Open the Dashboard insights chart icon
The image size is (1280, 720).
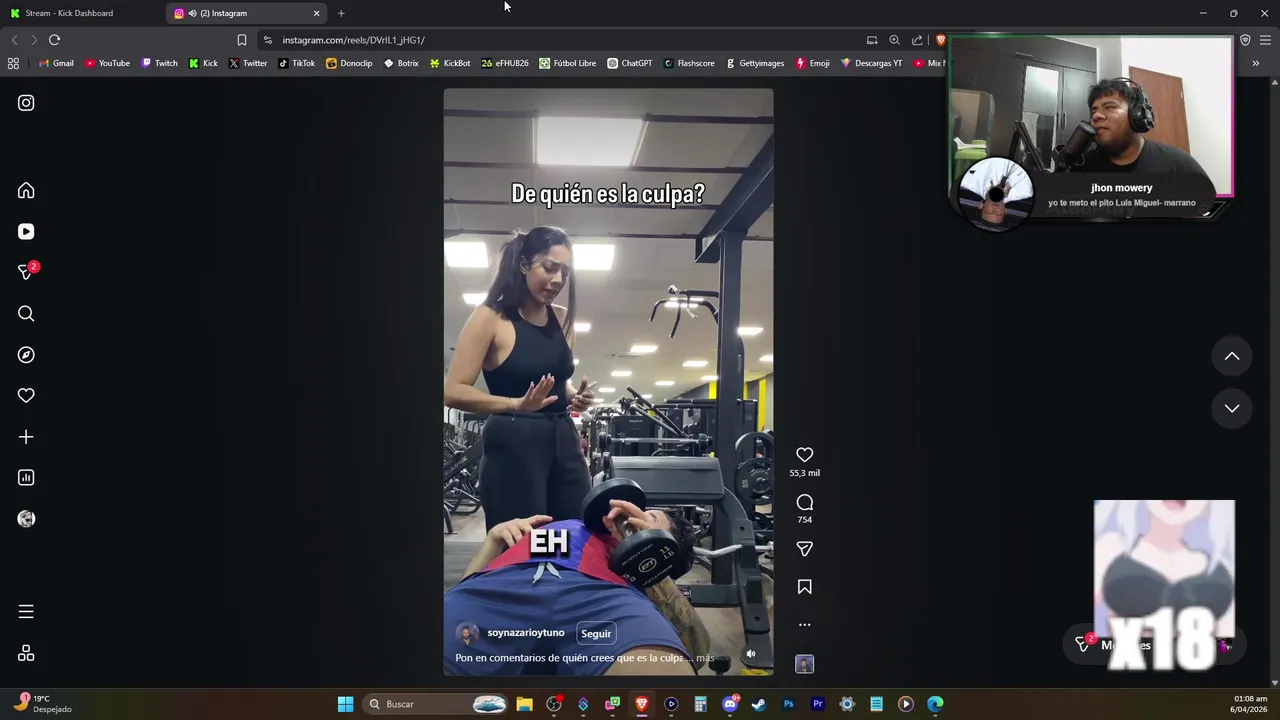[26, 478]
